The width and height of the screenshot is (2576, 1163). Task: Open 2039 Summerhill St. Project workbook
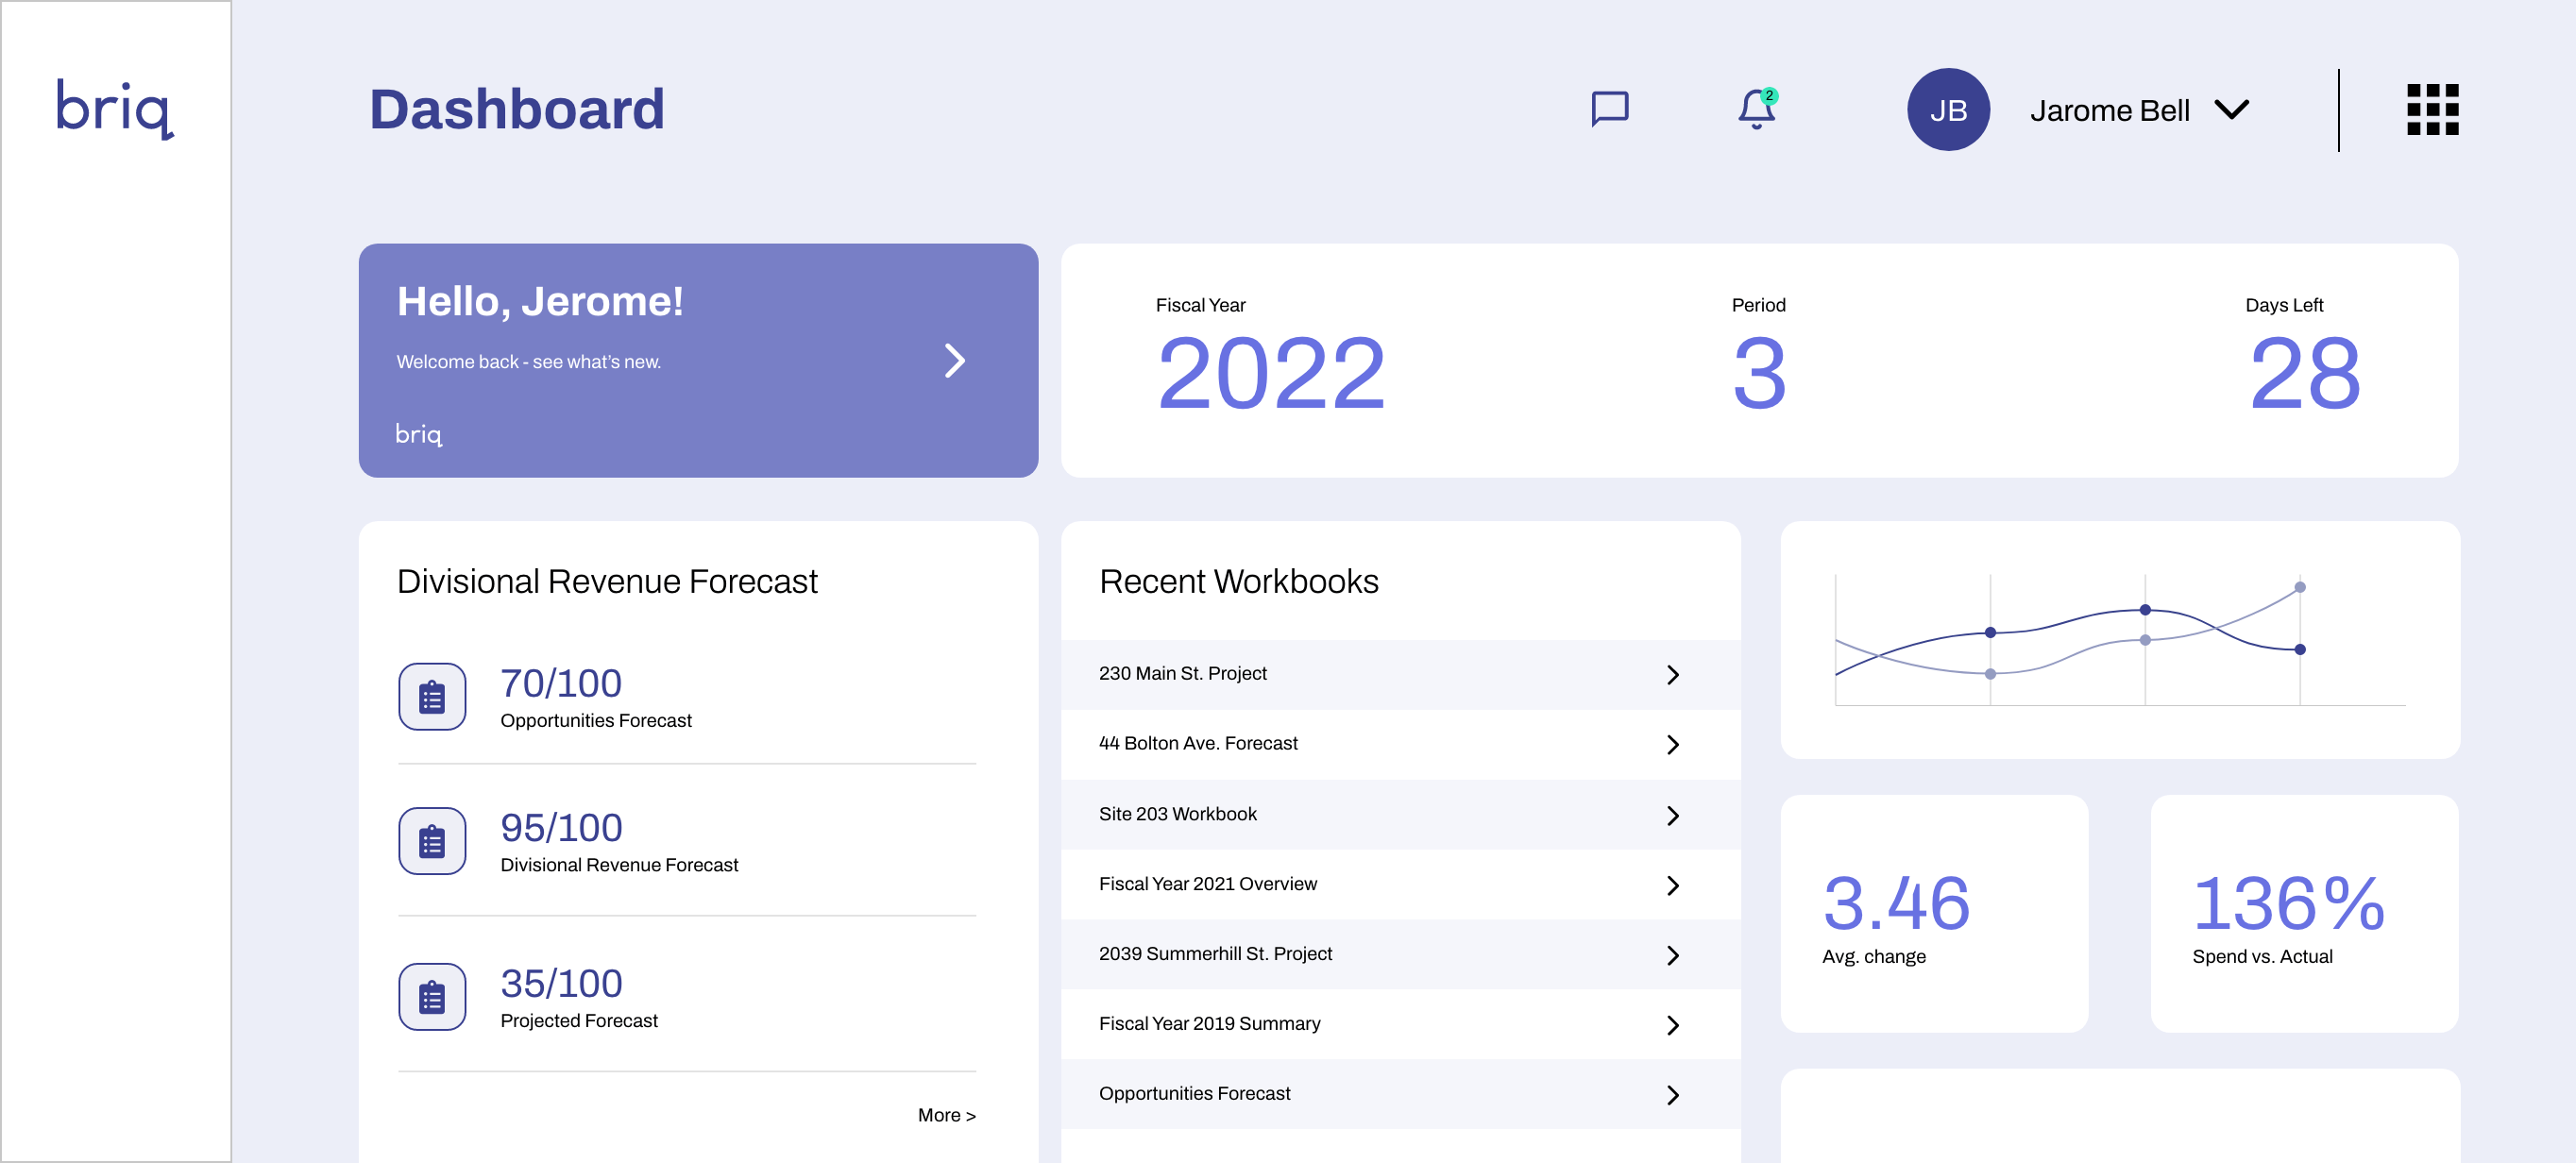(x=1215, y=954)
